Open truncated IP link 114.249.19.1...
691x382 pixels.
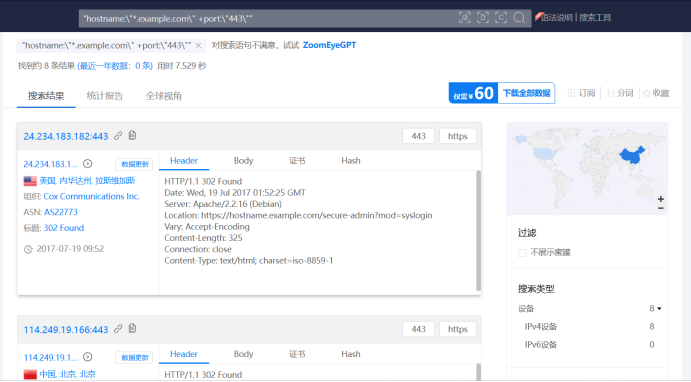[50, 357]
